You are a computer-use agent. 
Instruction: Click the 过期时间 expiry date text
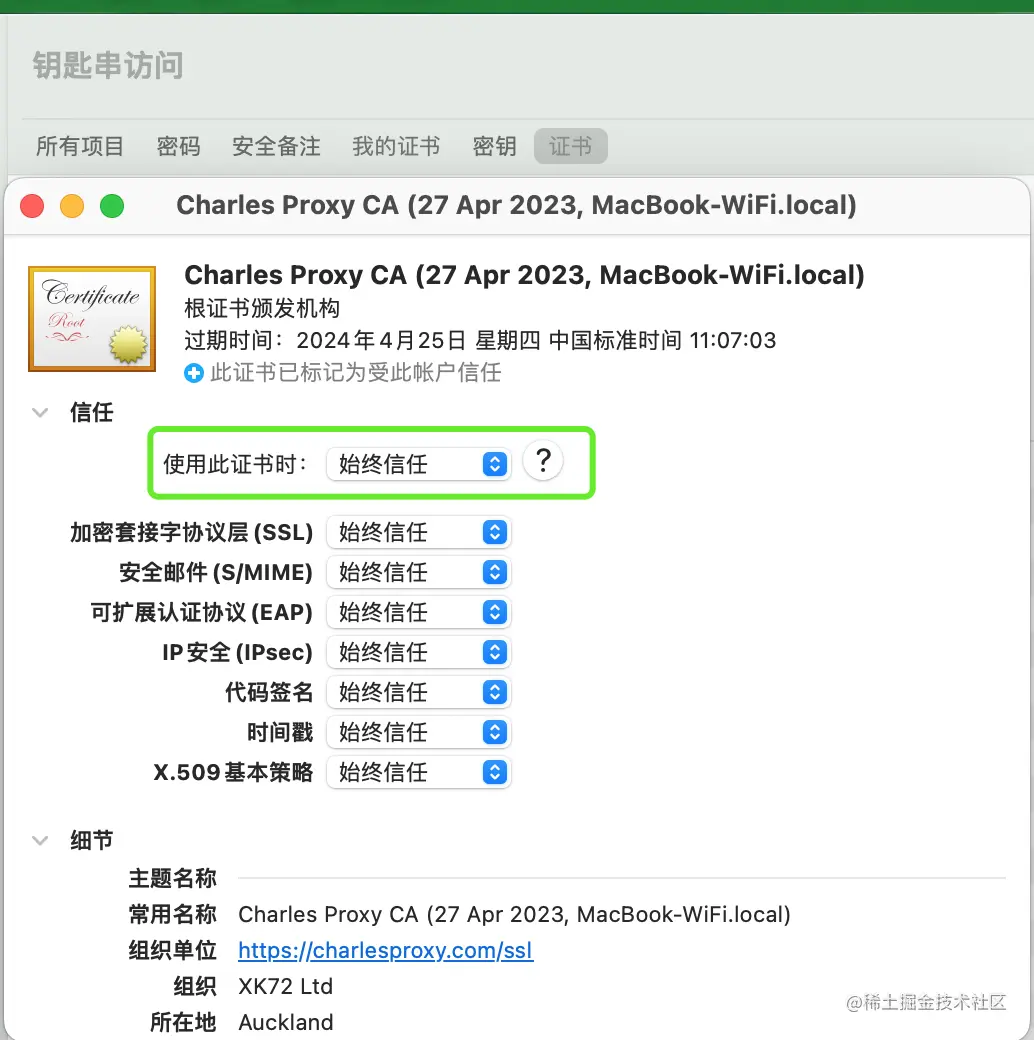click(480, 340)
